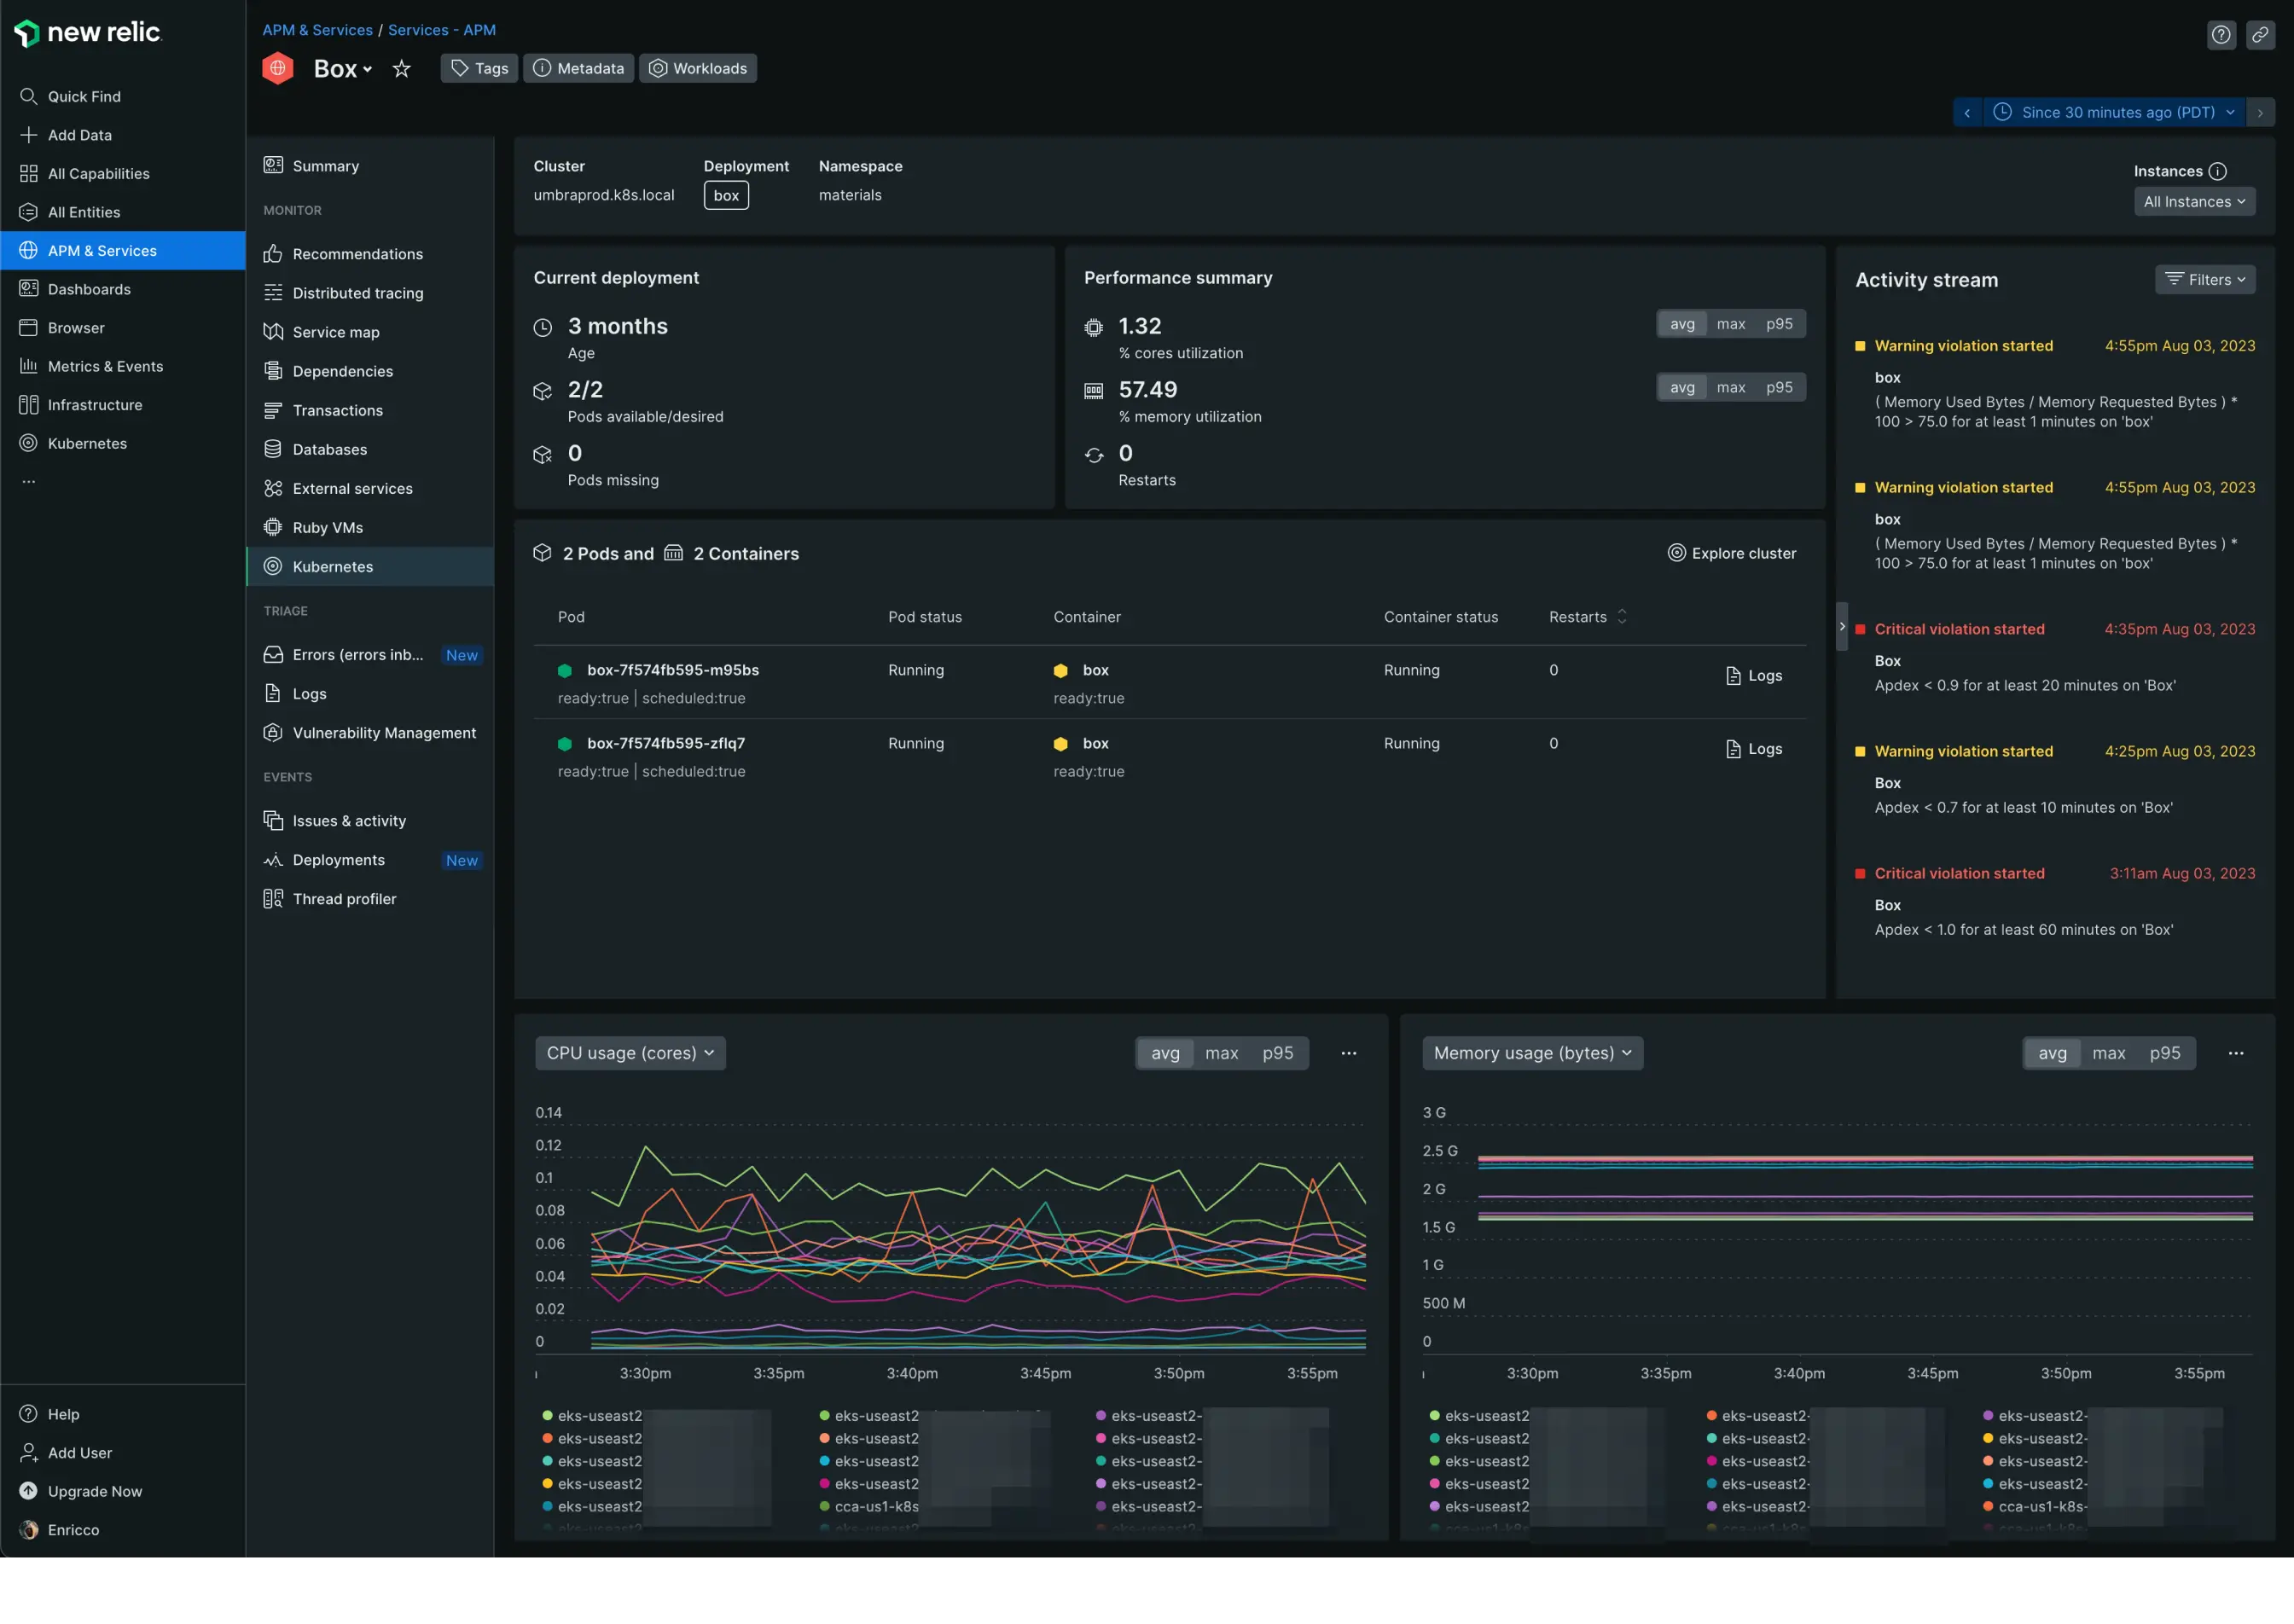Switch Memory usage chart to max

(2108, 1053)
